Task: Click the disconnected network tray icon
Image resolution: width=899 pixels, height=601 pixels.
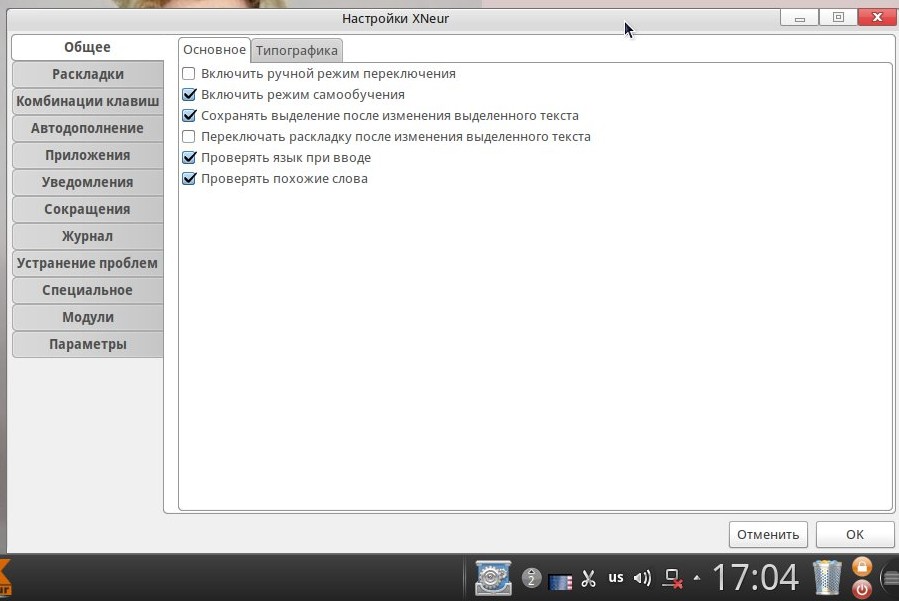Action: click(673, 578)
